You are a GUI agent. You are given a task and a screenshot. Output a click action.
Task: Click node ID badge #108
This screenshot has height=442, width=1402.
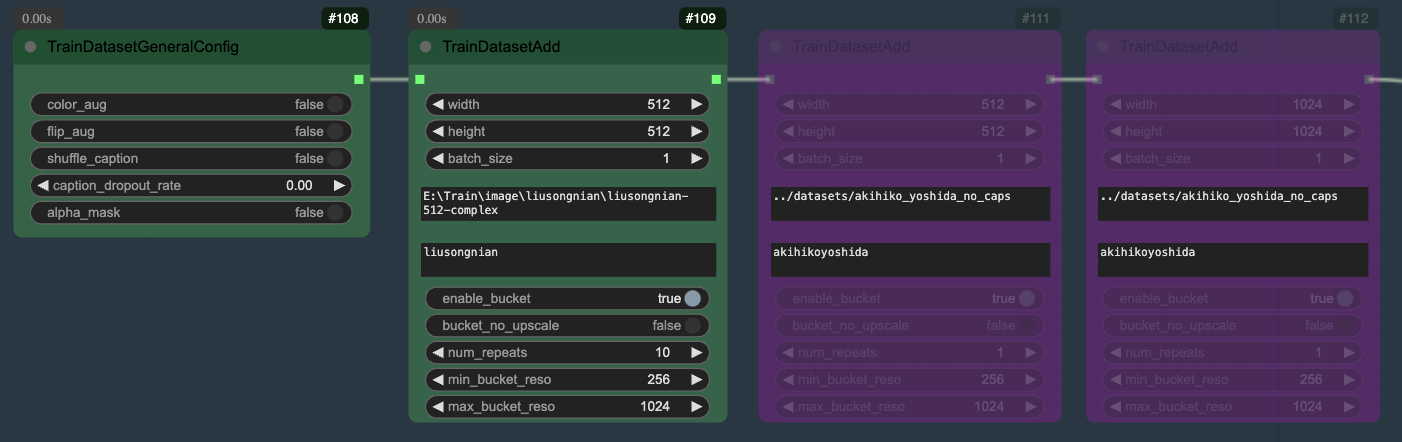click(346, 18)
